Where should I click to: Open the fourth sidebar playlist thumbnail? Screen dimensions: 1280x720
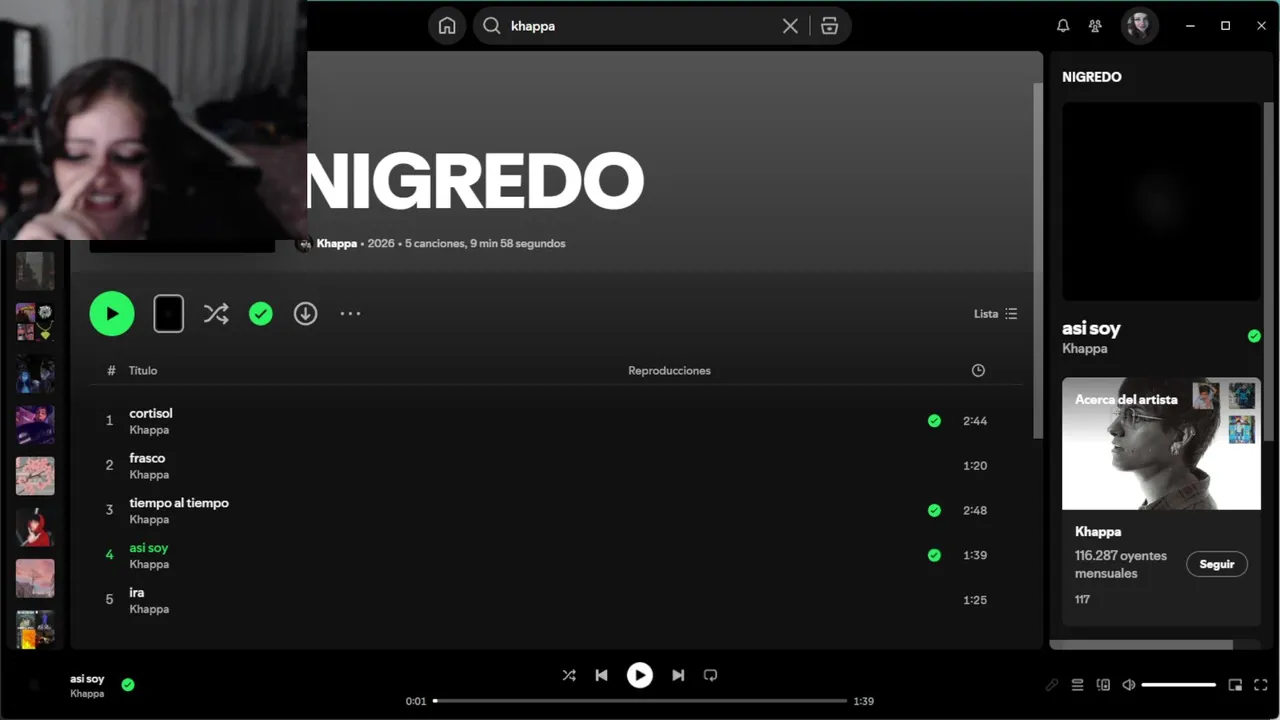(35, 425)
